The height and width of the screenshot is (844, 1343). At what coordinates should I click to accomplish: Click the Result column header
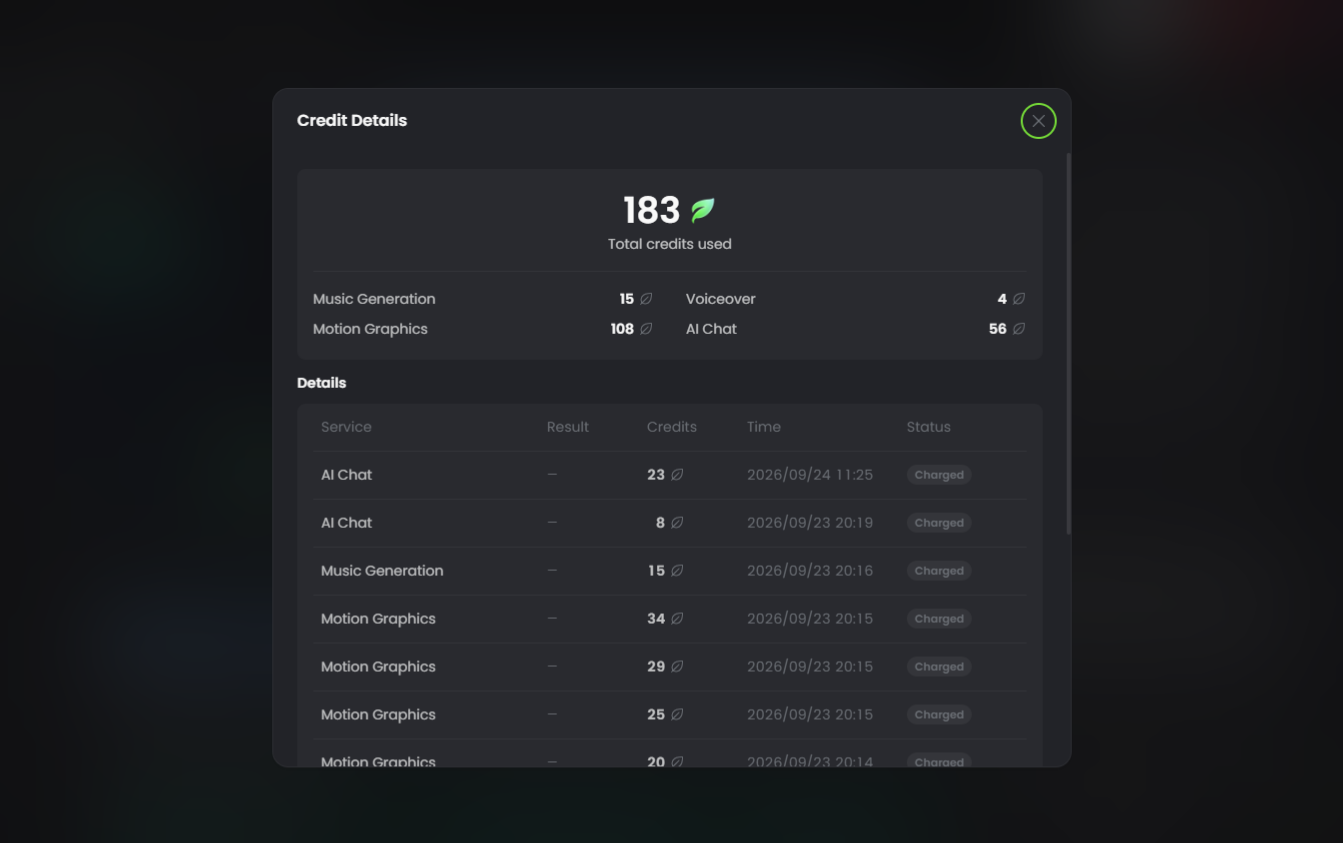click(x=568, y=427)
